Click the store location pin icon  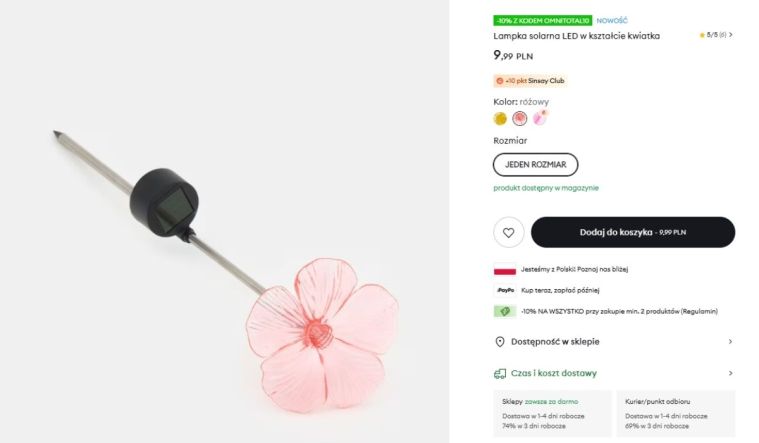pyautogui.click(x=500, y=342)
